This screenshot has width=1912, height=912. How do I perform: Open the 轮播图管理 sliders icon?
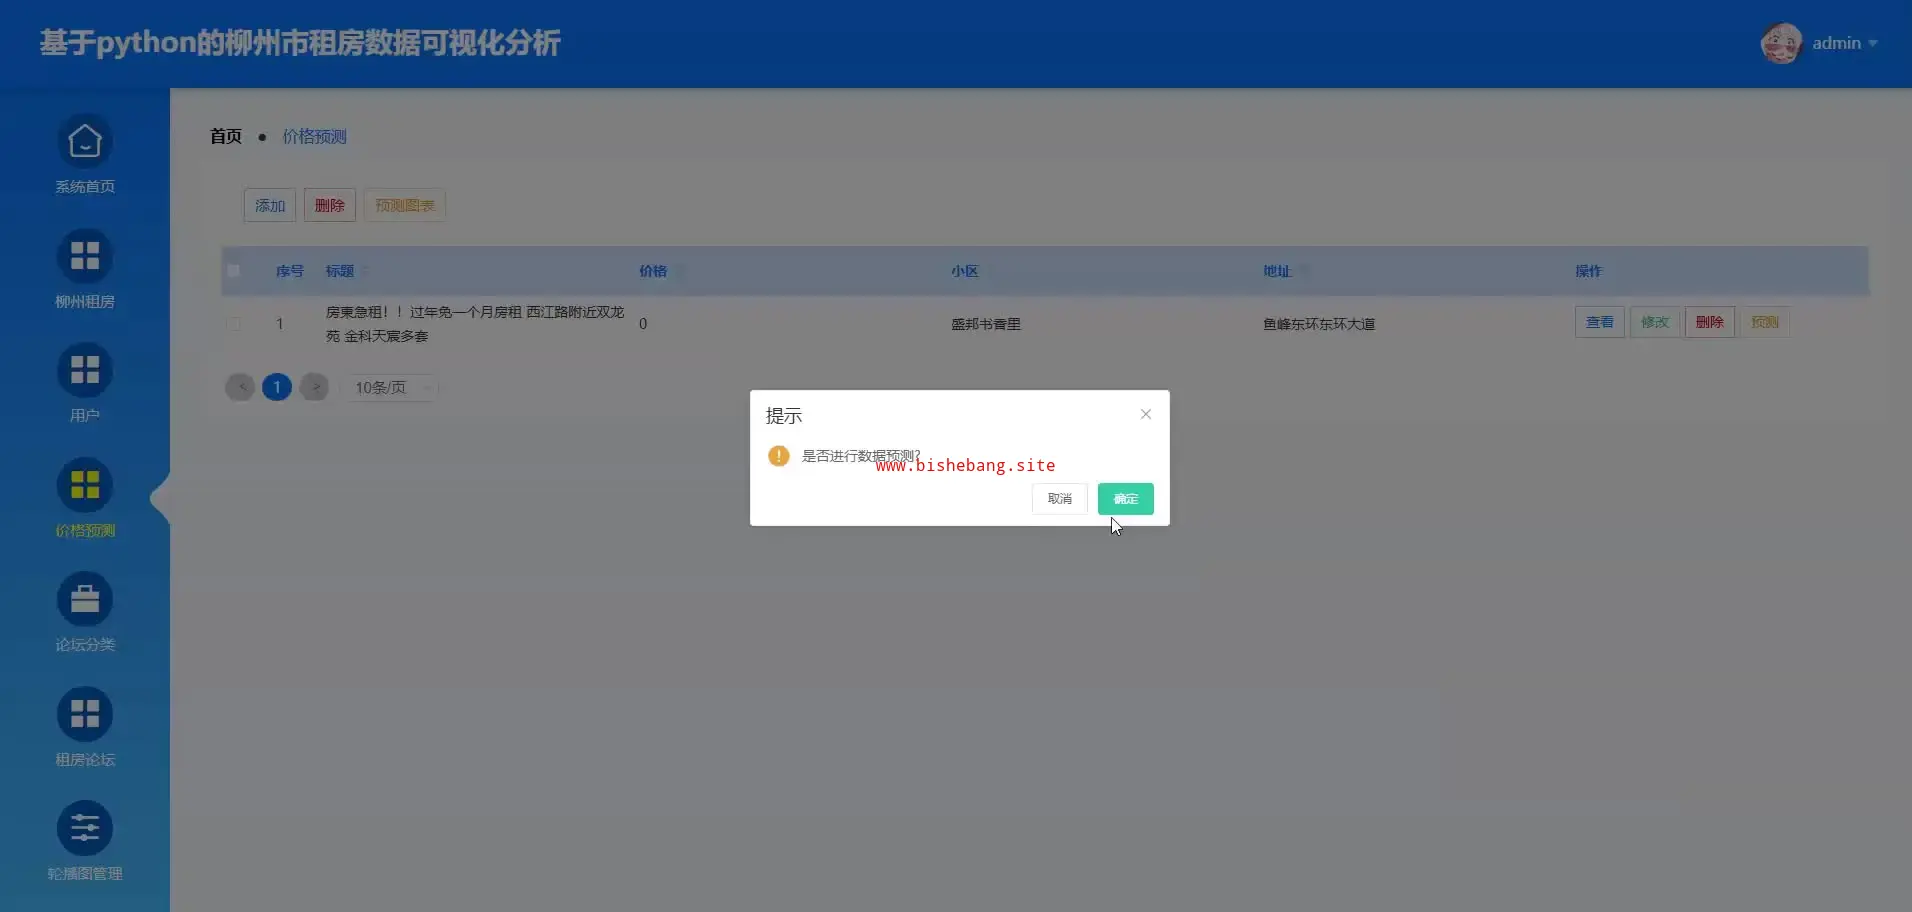[x=85, y=829]
